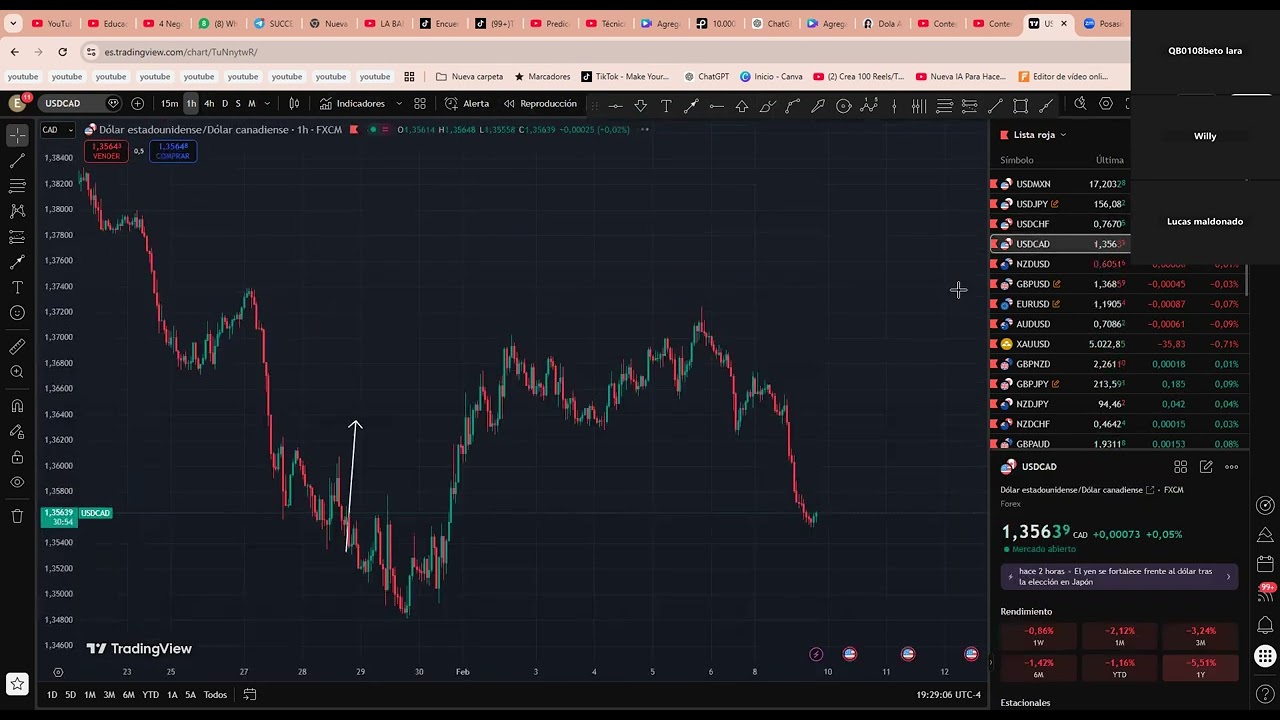
Task: Select XAUUSD in the watchlist
Action: click(1118, 344)
